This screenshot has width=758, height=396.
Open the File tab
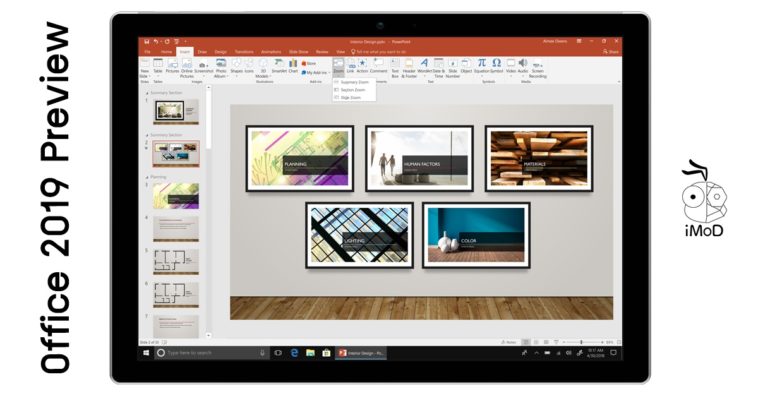pos(147,52)
